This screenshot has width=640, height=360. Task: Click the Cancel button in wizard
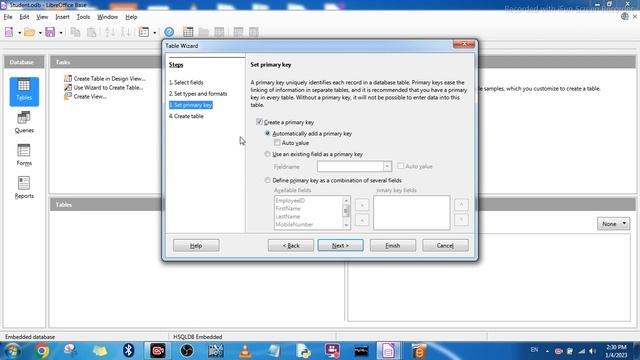click(x=445, y=246)
